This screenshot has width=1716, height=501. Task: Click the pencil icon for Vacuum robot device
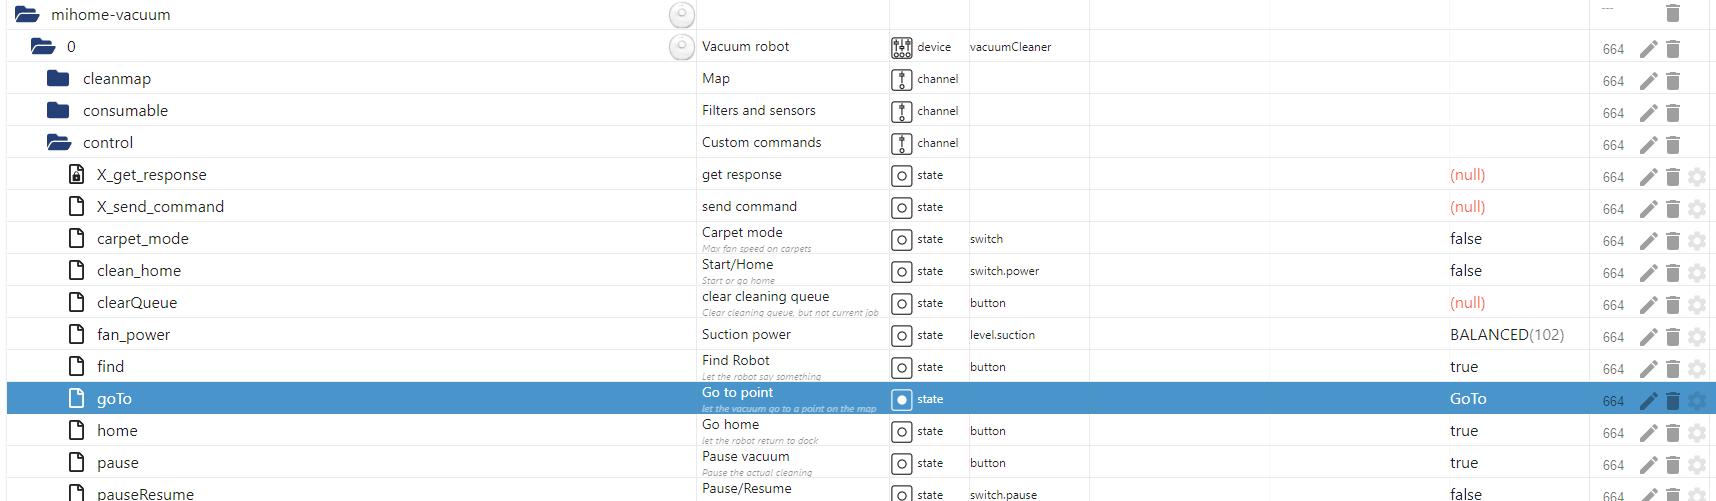click(x=1648, y=49)
